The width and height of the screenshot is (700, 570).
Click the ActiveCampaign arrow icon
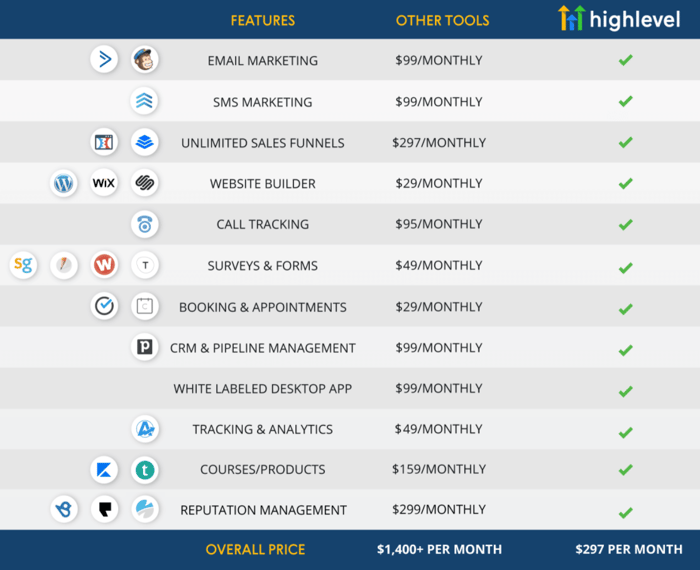pos(104,60)
